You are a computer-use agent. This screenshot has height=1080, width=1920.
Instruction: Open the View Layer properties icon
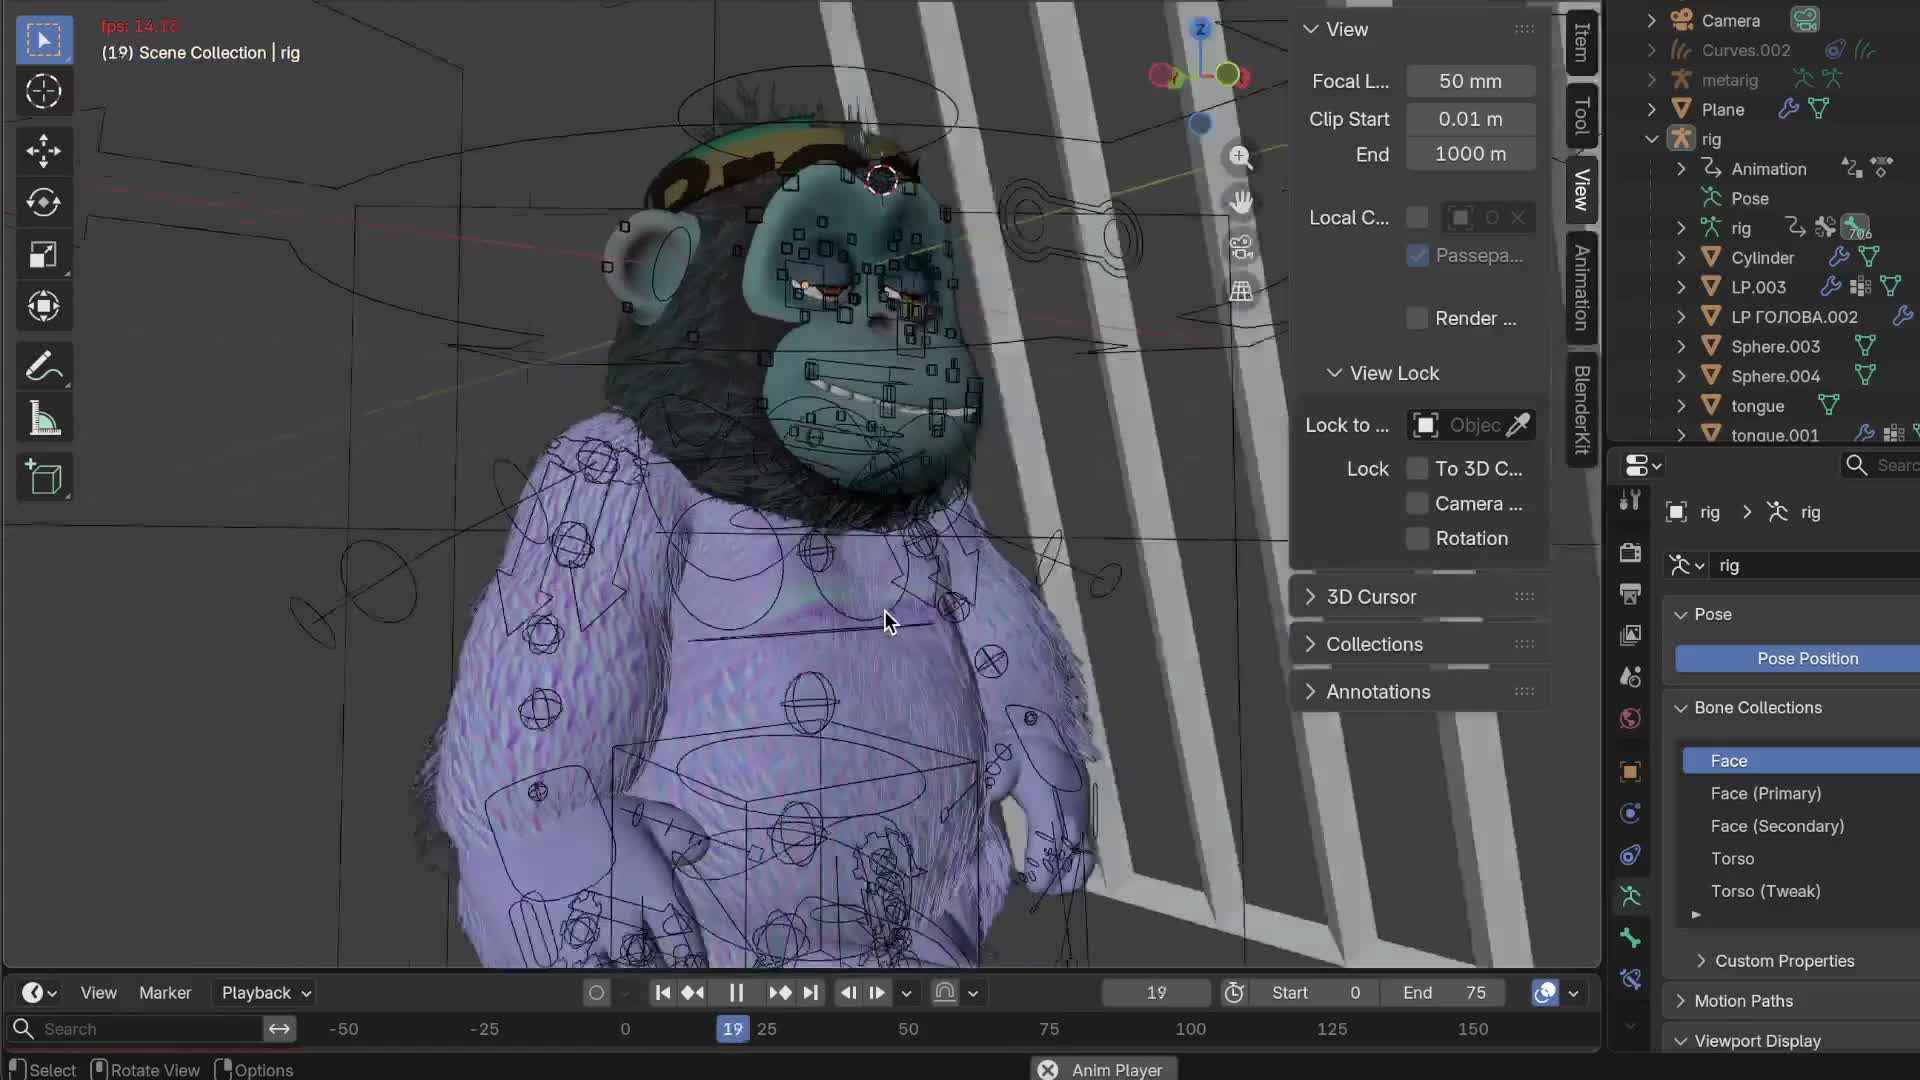1630,635
